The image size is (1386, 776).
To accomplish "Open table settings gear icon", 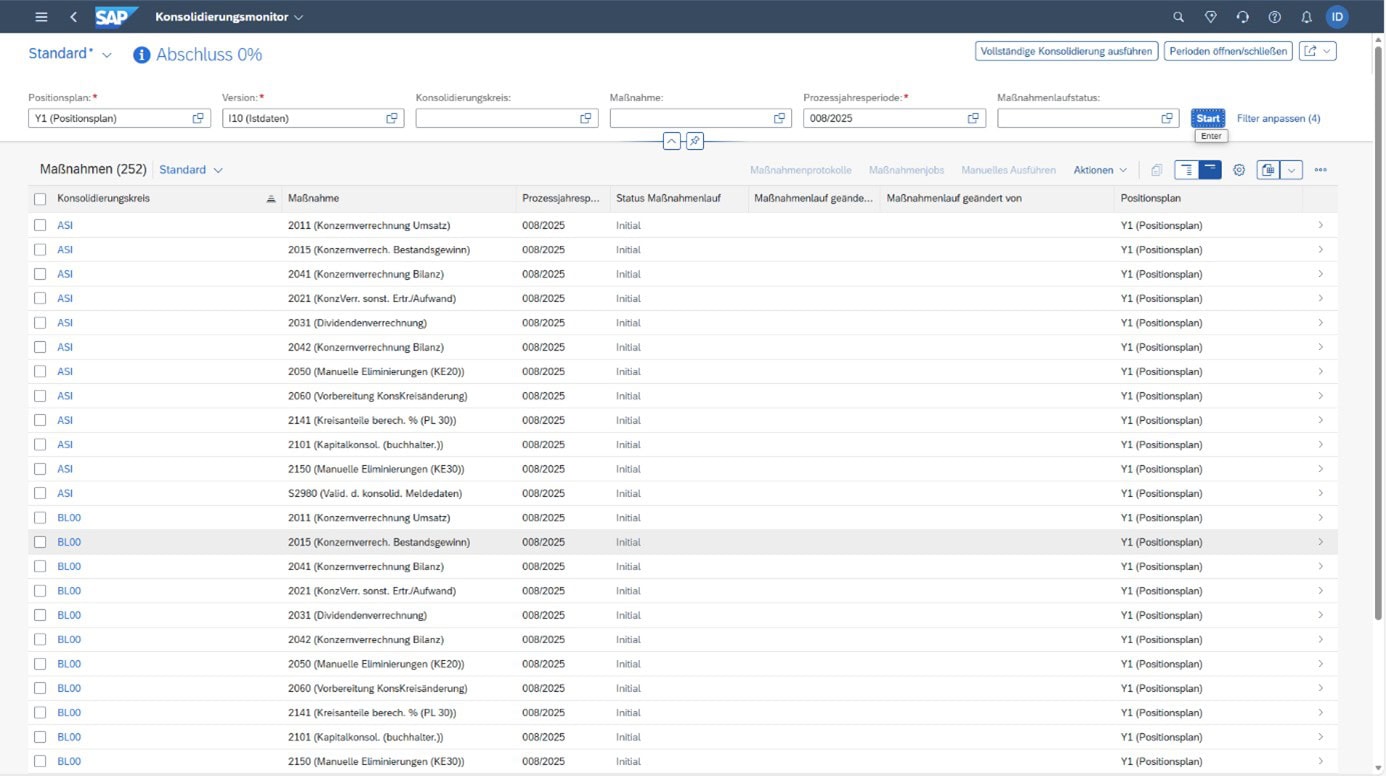I will point(1239,170).
